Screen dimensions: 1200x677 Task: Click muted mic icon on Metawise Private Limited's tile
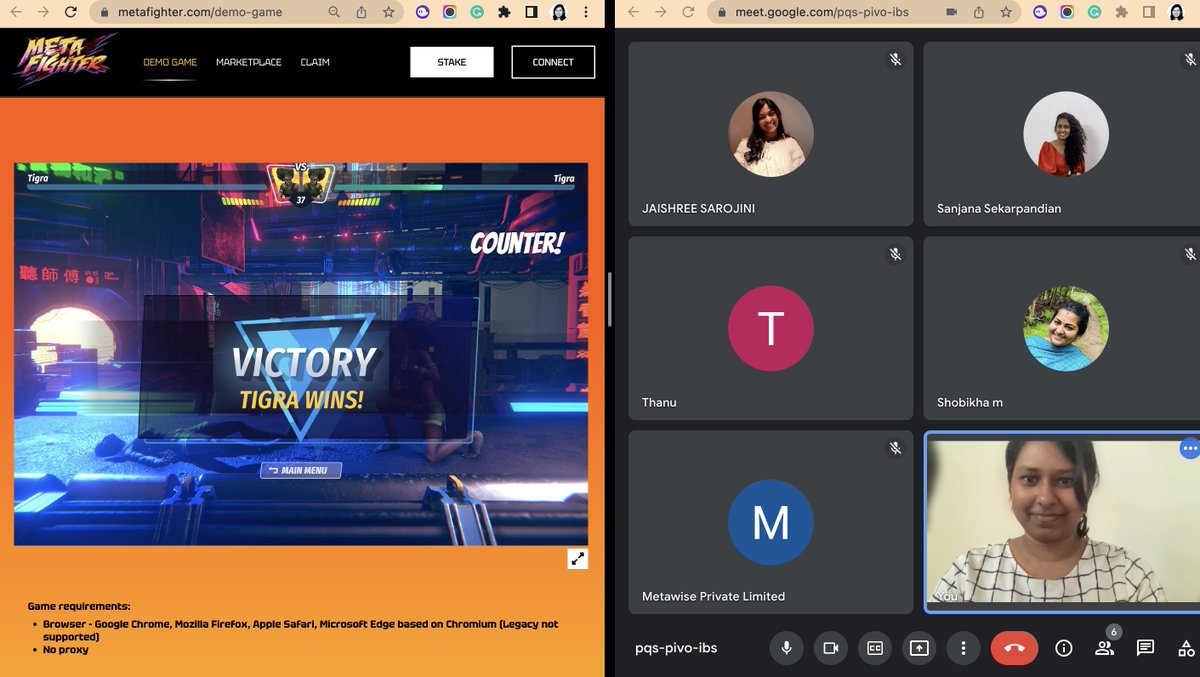[x=896, y=448]
